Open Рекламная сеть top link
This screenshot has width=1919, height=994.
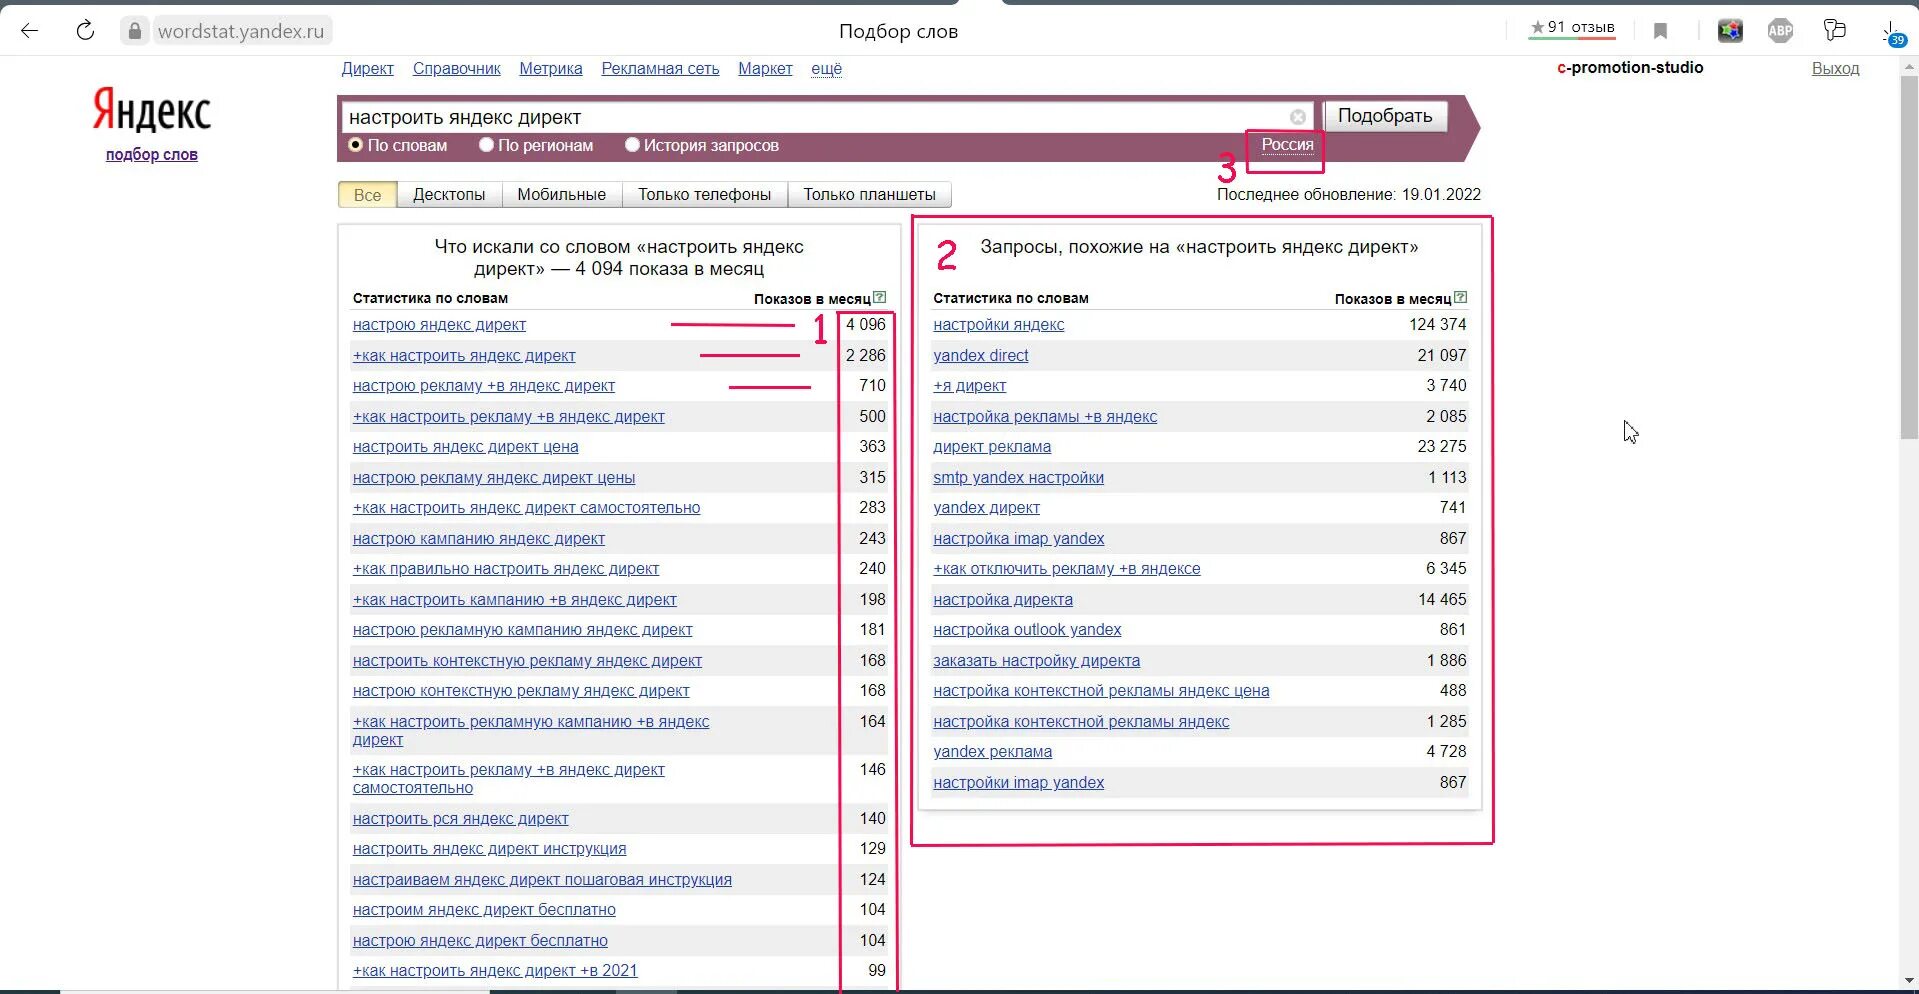click(x=660, y=69)
